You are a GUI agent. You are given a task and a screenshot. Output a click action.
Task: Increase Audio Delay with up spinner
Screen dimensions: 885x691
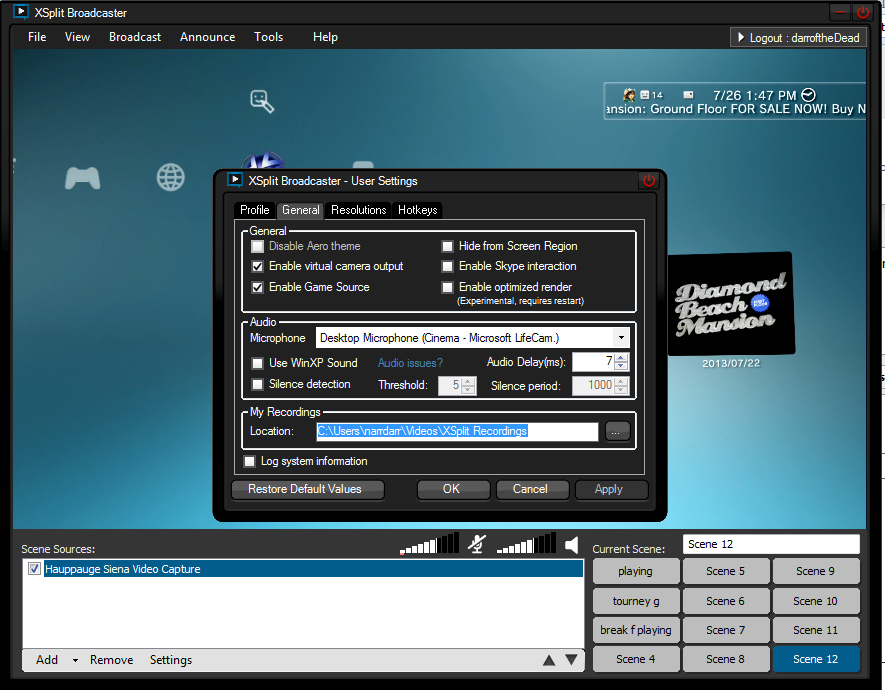(x=621, y=357)
